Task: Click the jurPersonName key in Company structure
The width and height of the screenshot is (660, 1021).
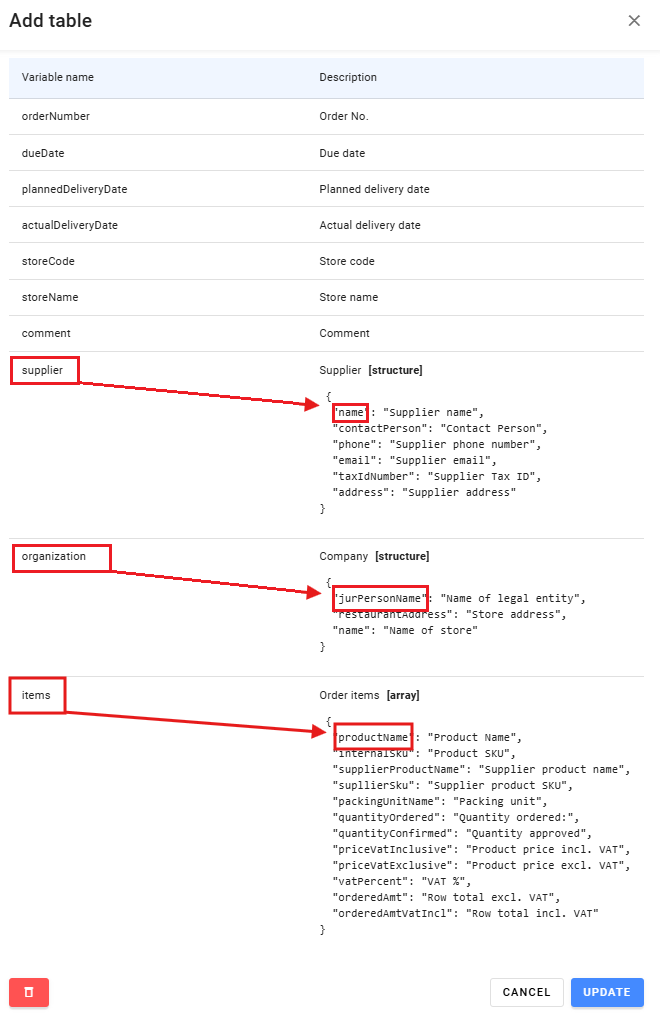Action: tap(380, 598)
